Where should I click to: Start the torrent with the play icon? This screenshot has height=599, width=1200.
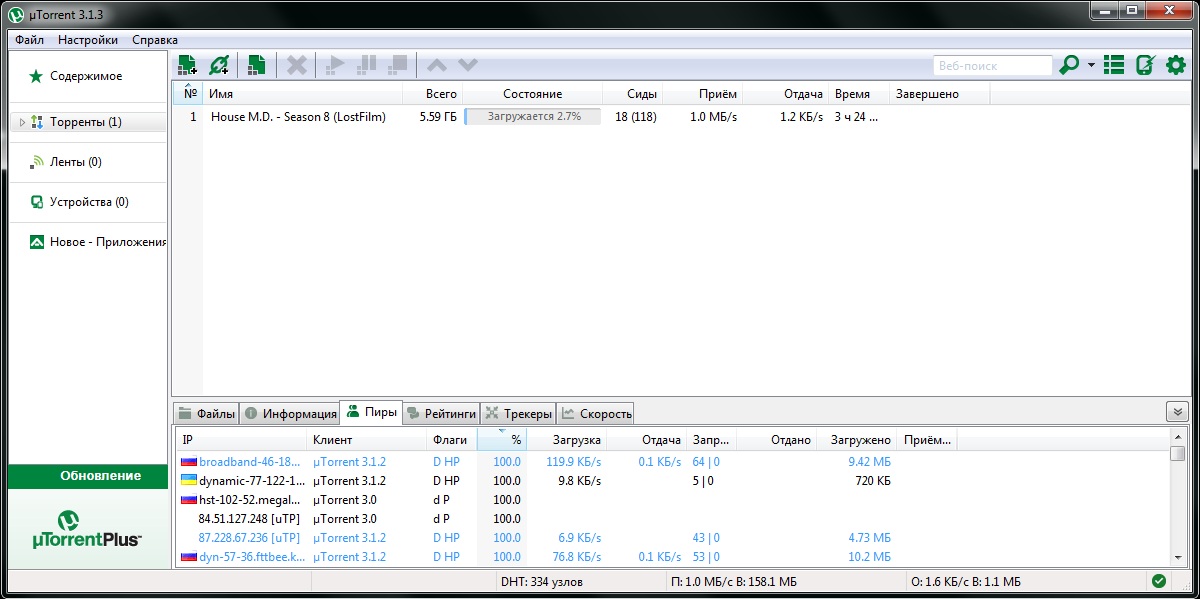[x=335, y=65]
